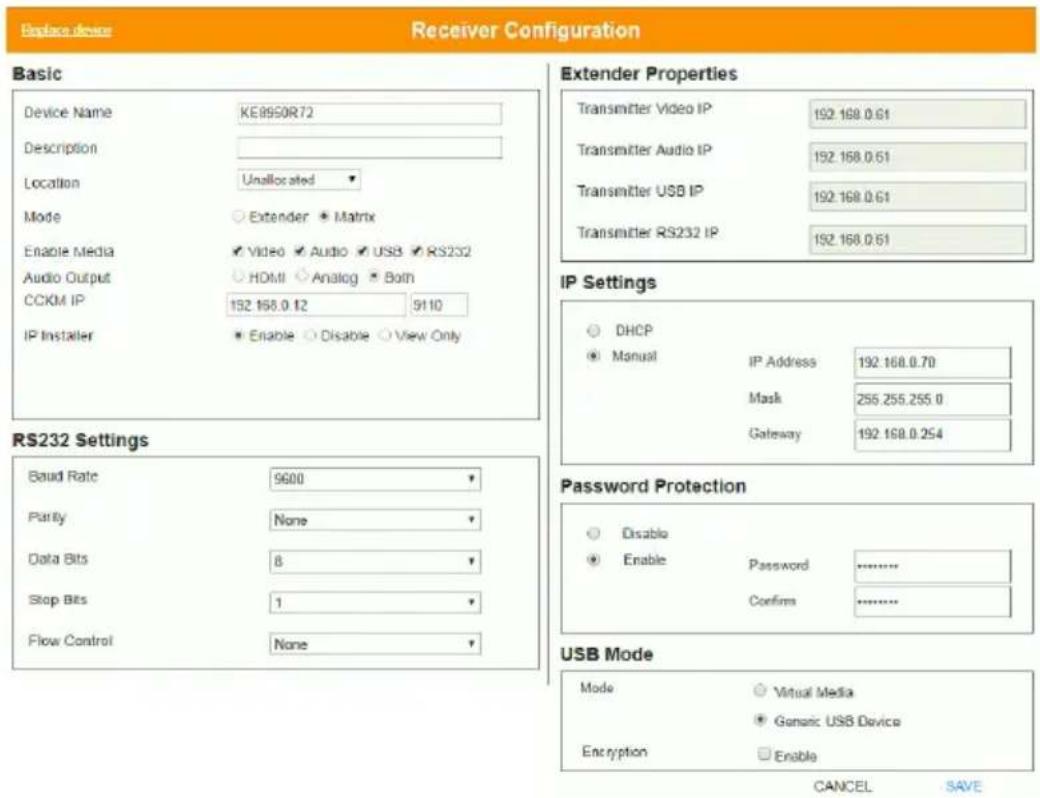
Task: Click the Transmitter USB IP field
Action: [x=917, y=197]
